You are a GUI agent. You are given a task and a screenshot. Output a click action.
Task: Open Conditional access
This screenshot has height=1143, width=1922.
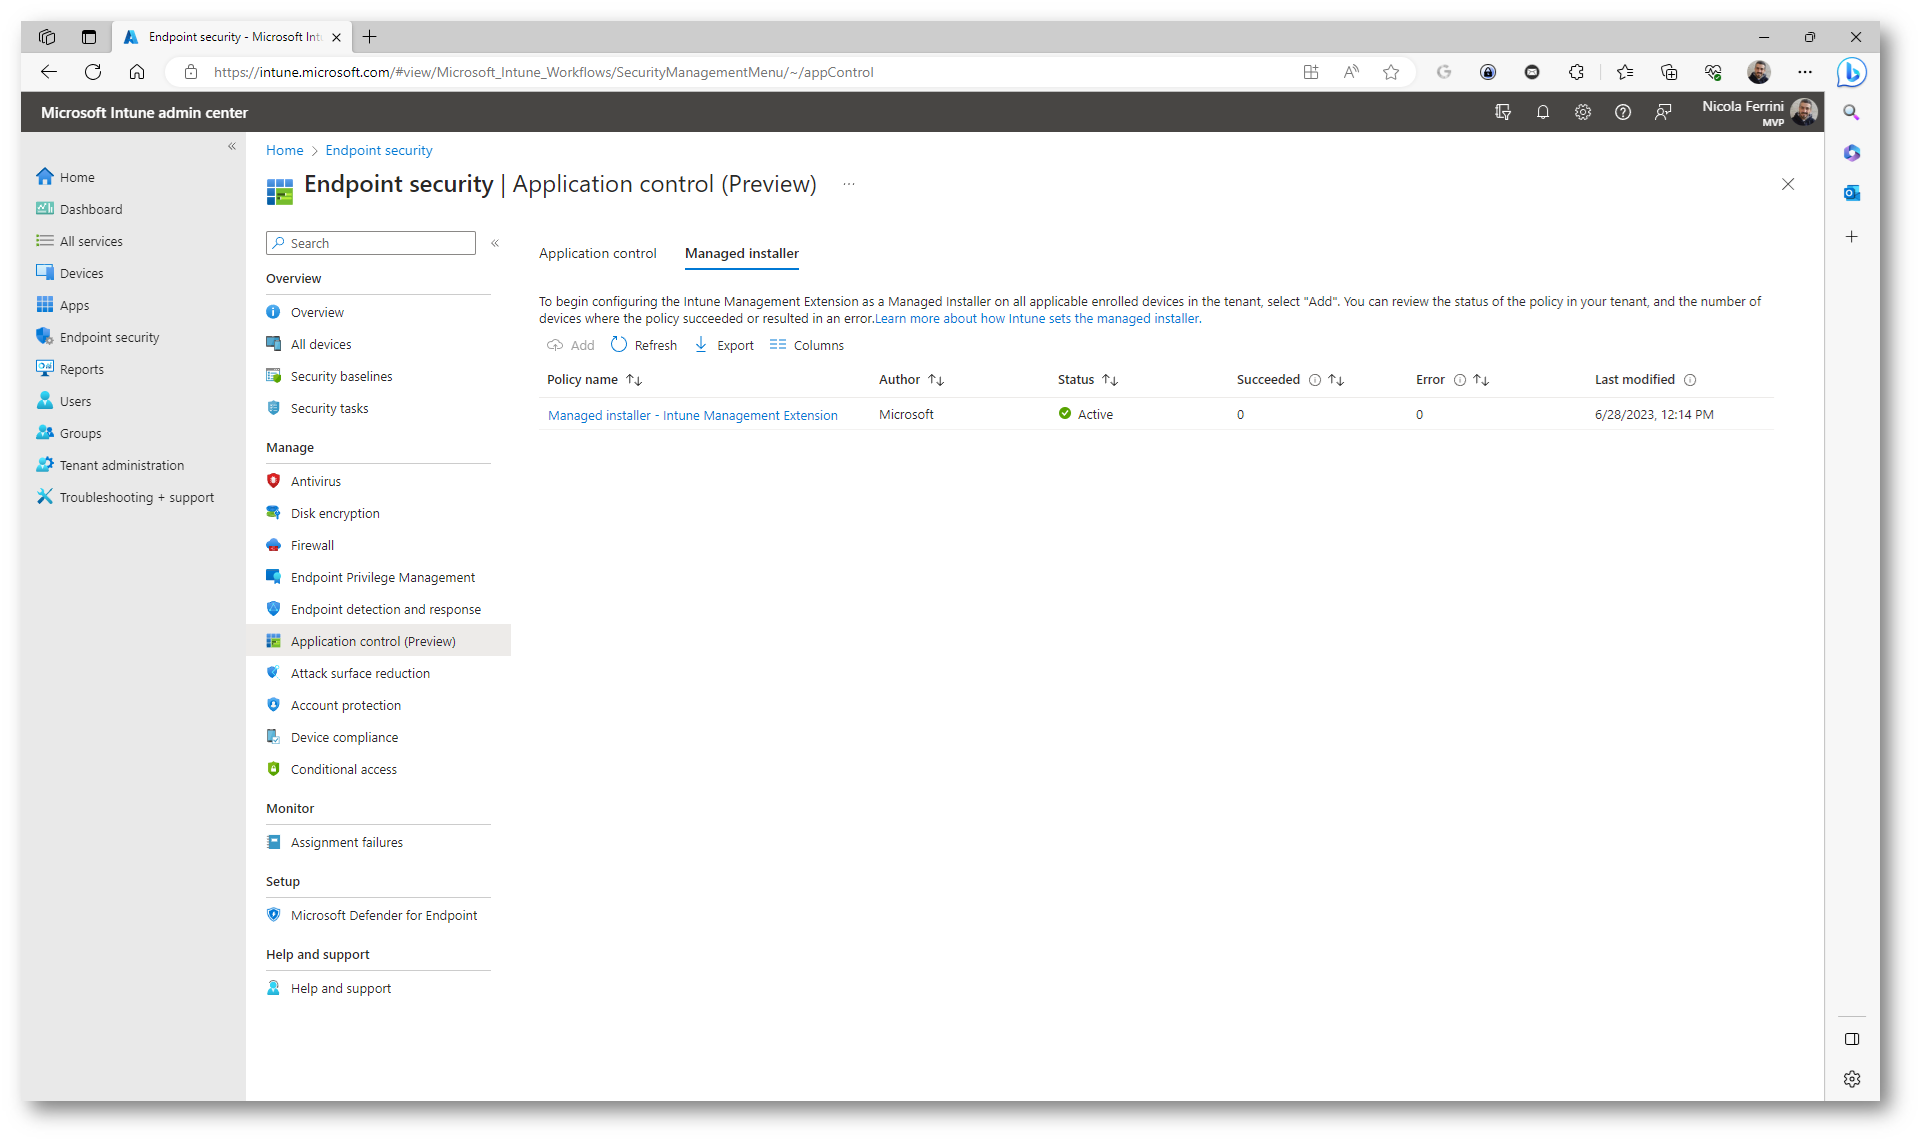tap(343, 769)
